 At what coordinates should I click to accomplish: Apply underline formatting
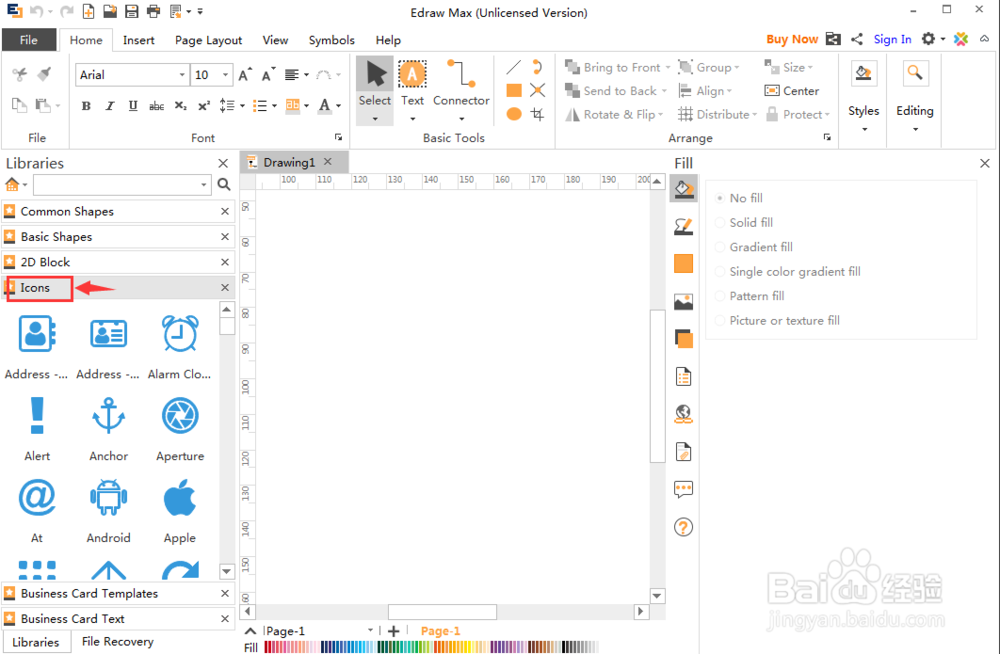tap(133, 106)
